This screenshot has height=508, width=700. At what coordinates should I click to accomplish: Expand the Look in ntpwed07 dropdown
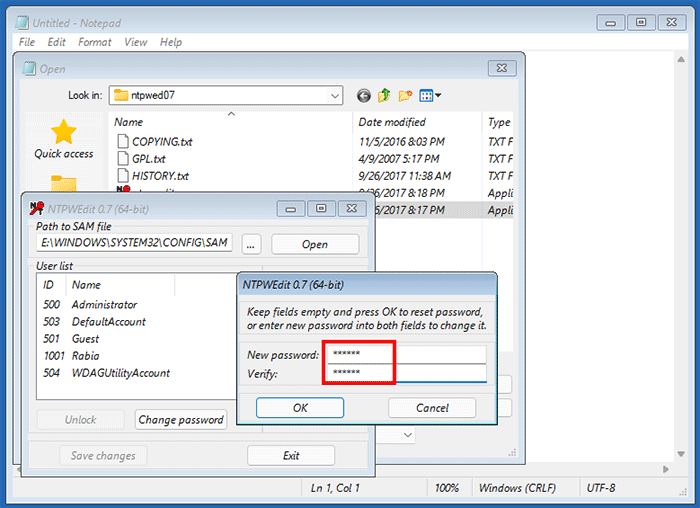(x=334, y=96)
